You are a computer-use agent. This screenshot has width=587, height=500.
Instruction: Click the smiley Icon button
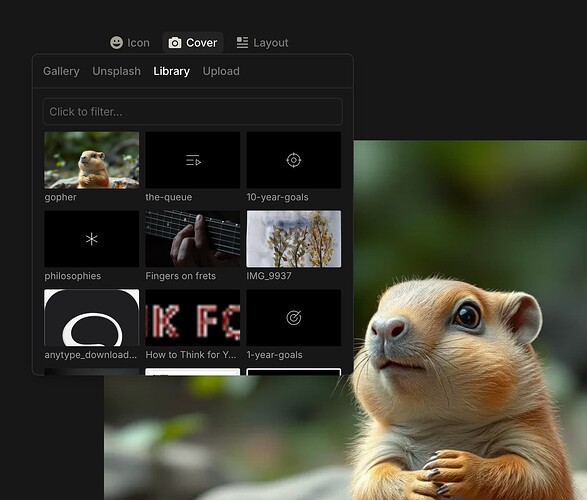click(x=130, y=43)
